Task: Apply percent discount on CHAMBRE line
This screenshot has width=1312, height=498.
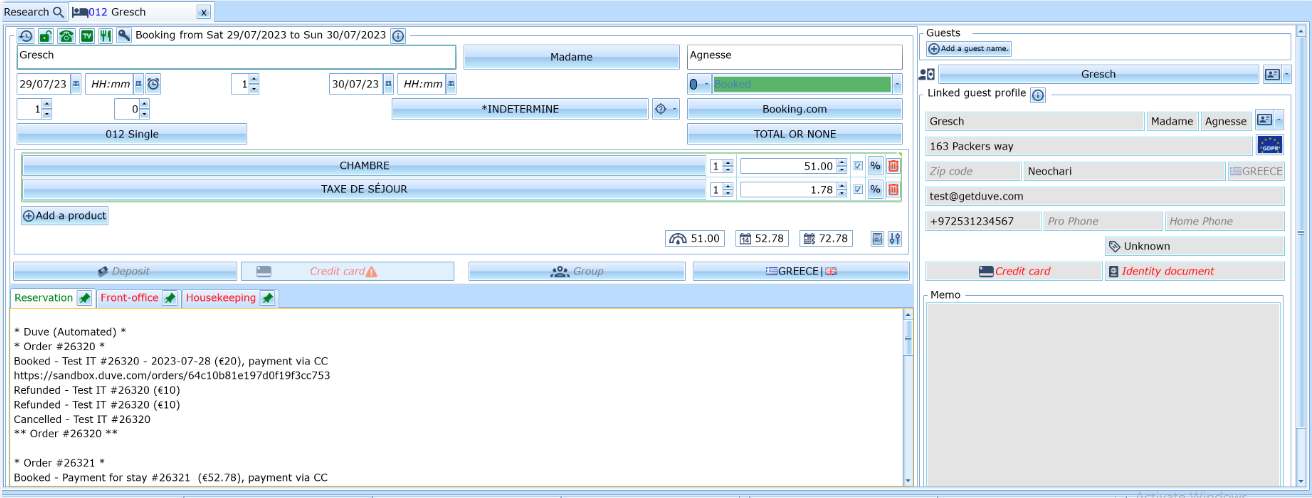Action: click(875, 166)
